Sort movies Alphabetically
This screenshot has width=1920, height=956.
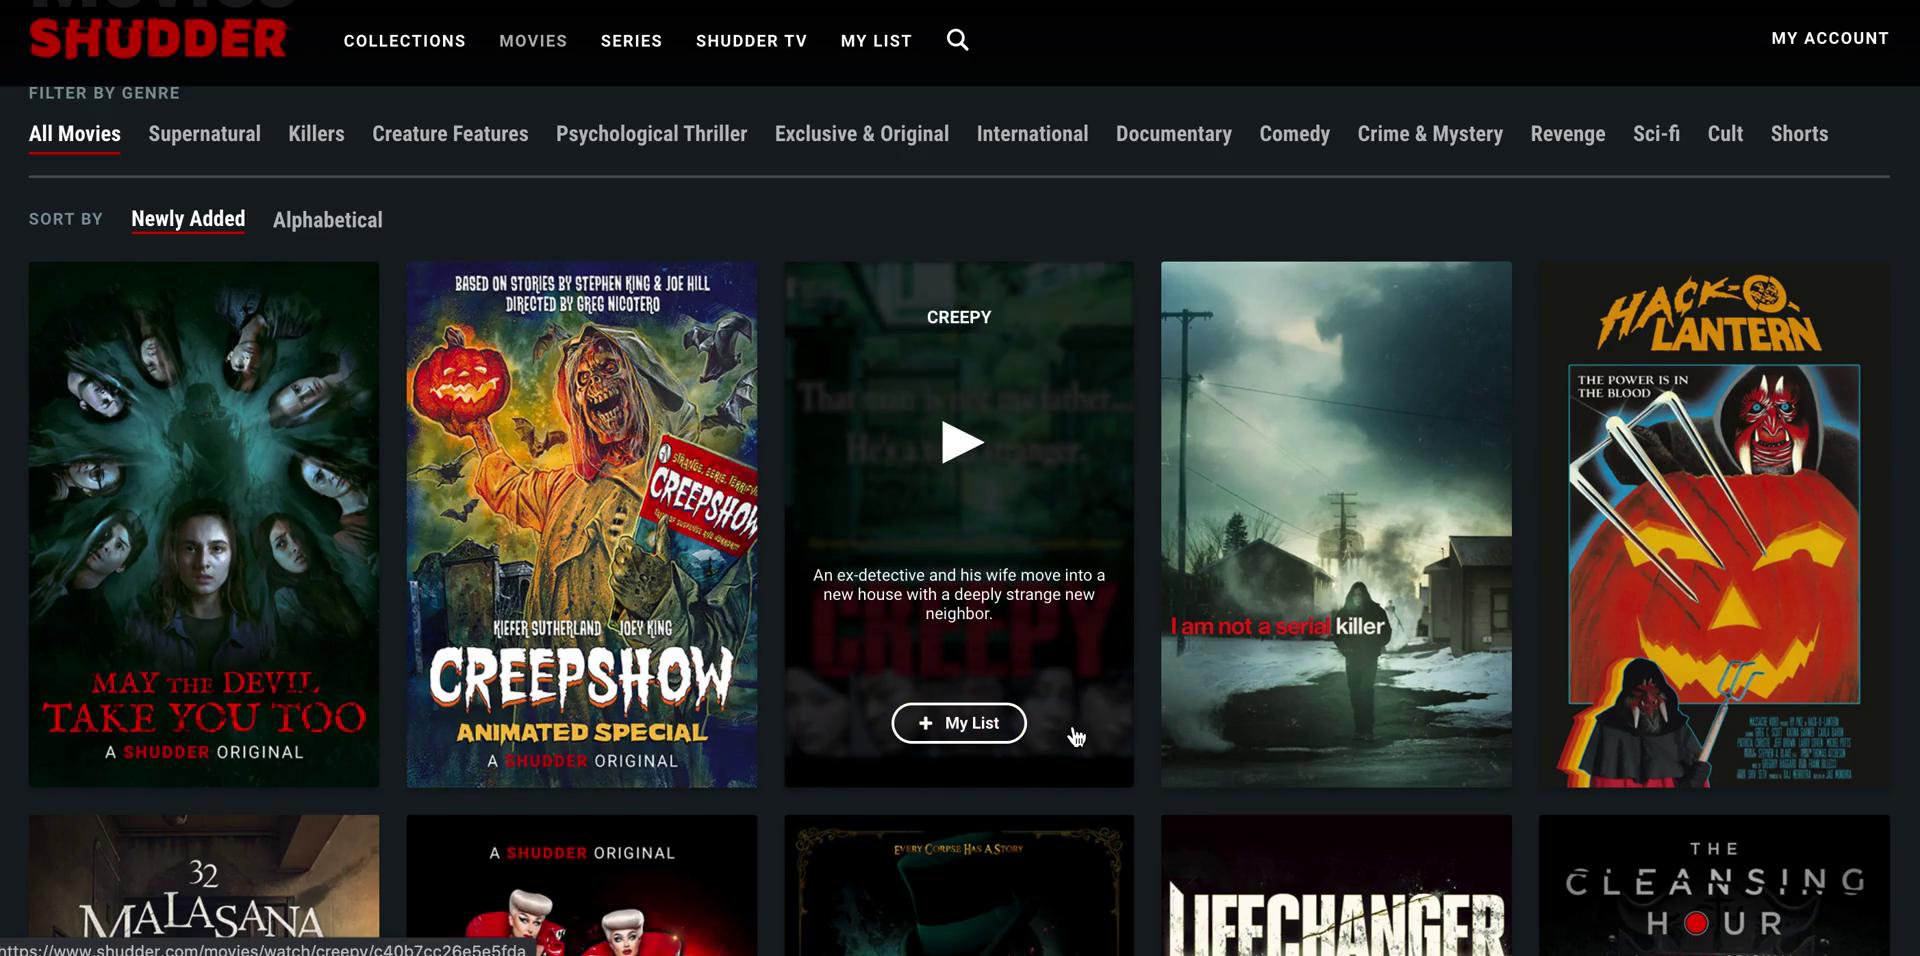tap(328, 220)
